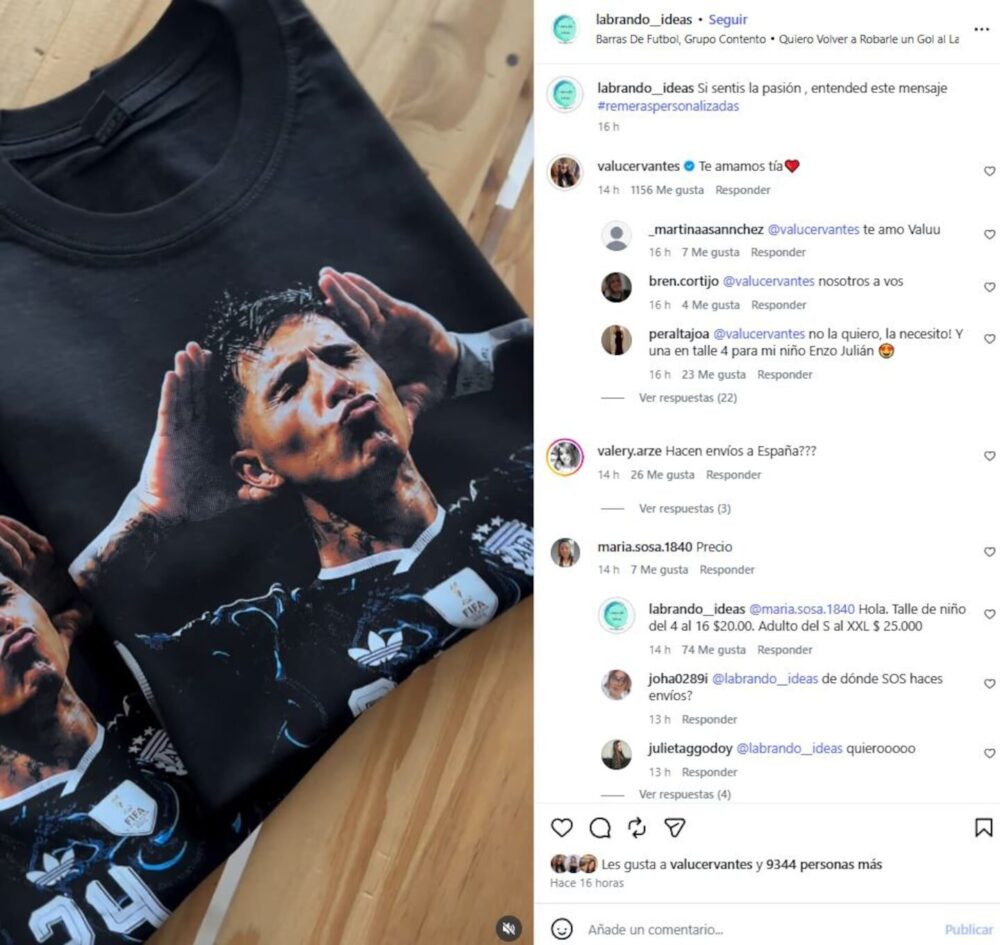1000x945 pixels.
Task: Click the repost arrows icon
Action: [636, 828]
